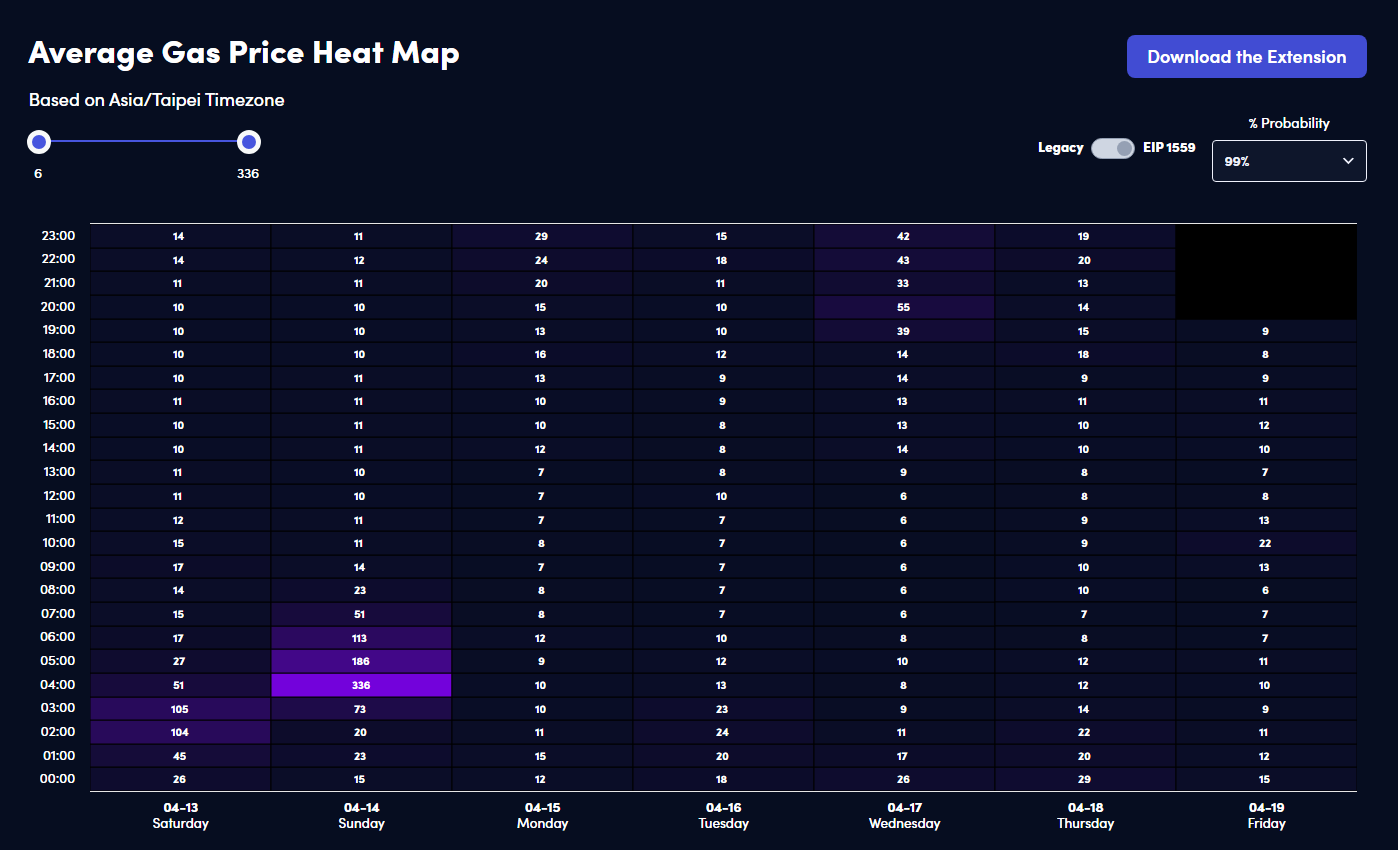Click the empty black Friday cell at 22:00
Image resolution: width=1398 pixels, height=850 pixels.
(x=1265, y=260)
